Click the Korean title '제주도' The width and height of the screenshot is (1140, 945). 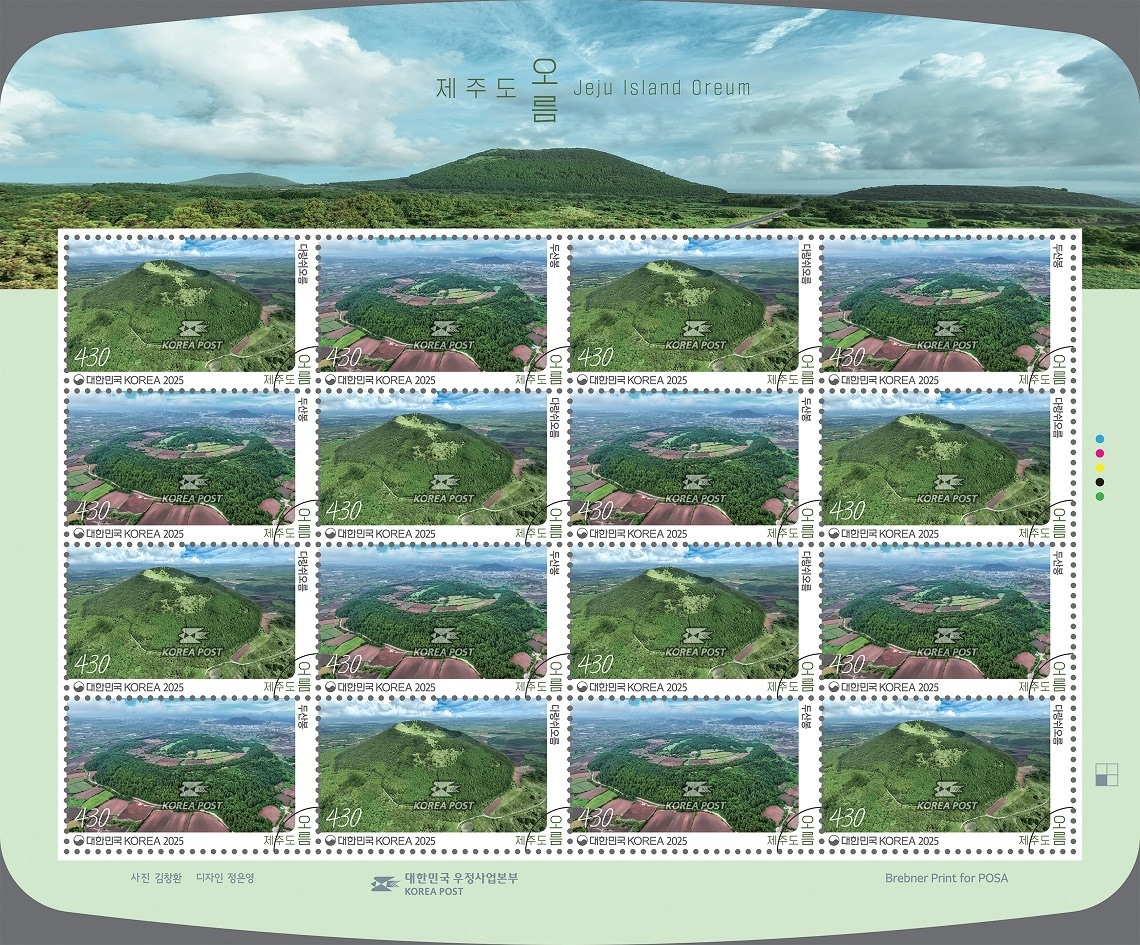coord(476,88)
